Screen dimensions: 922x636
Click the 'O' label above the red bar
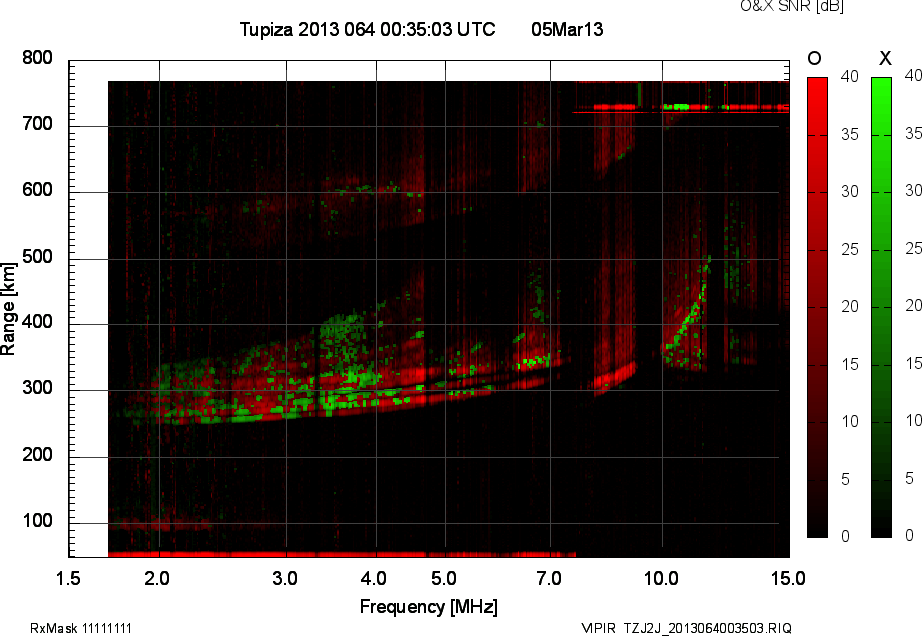(814, 58)
